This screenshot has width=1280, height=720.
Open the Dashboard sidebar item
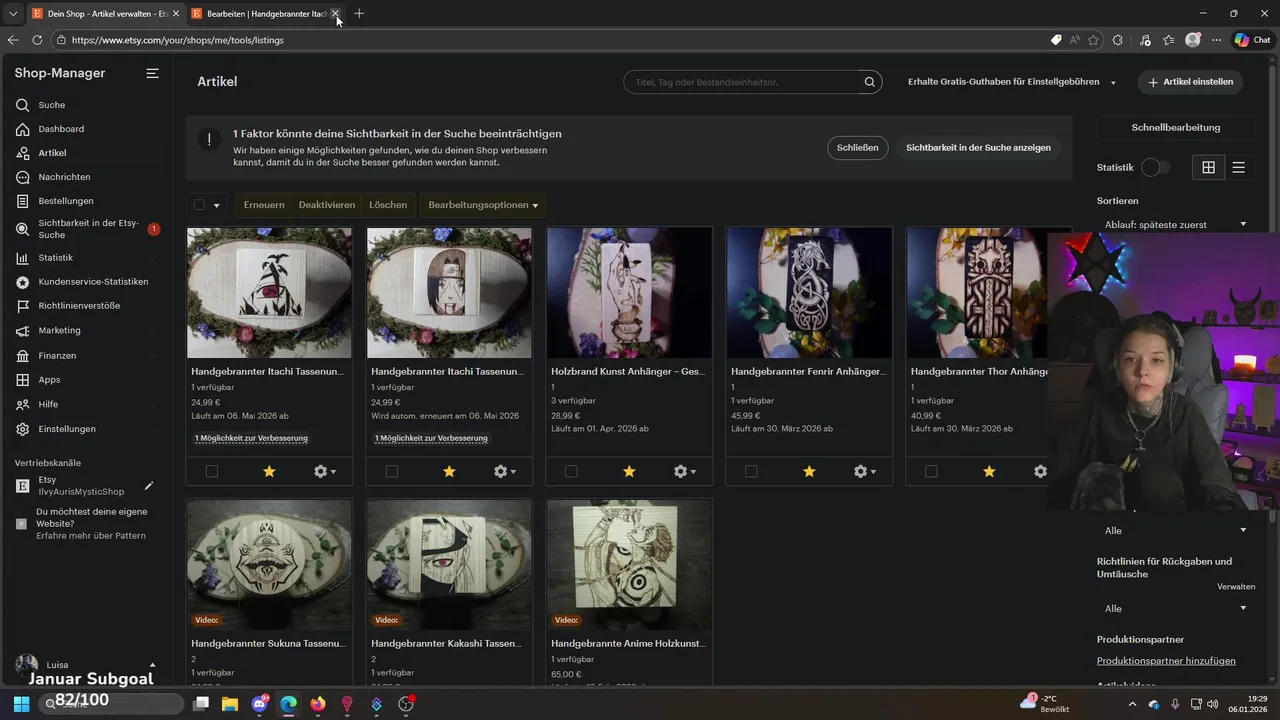pos(61,129)
